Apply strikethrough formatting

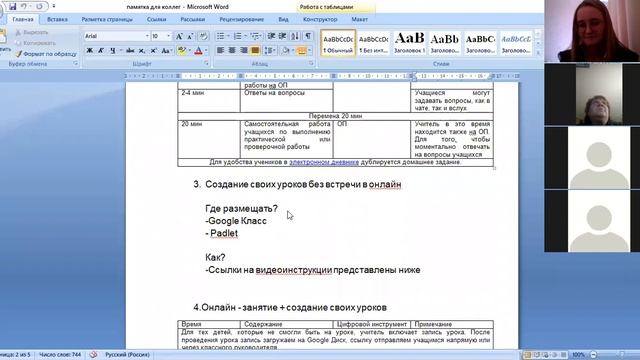pyautogui.click(x=130, y=51)
